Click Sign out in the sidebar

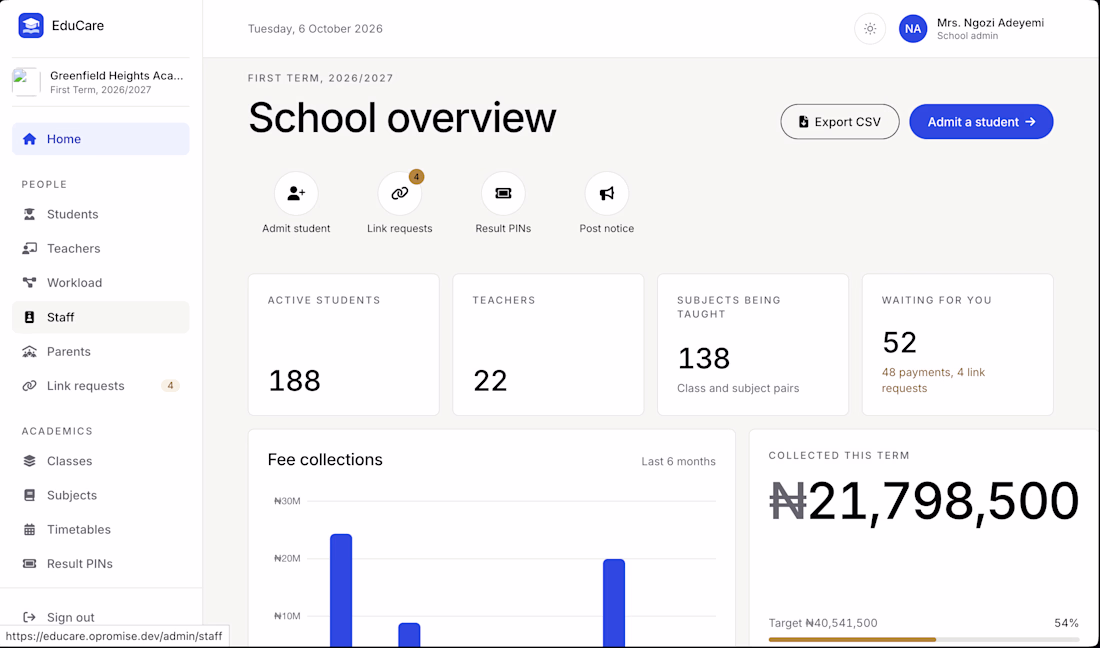[x=100, y=617]
